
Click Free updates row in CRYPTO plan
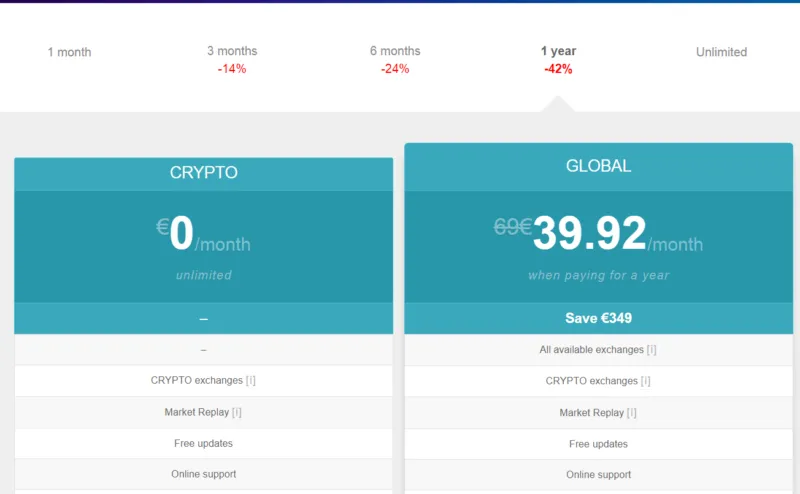(203, 443)
